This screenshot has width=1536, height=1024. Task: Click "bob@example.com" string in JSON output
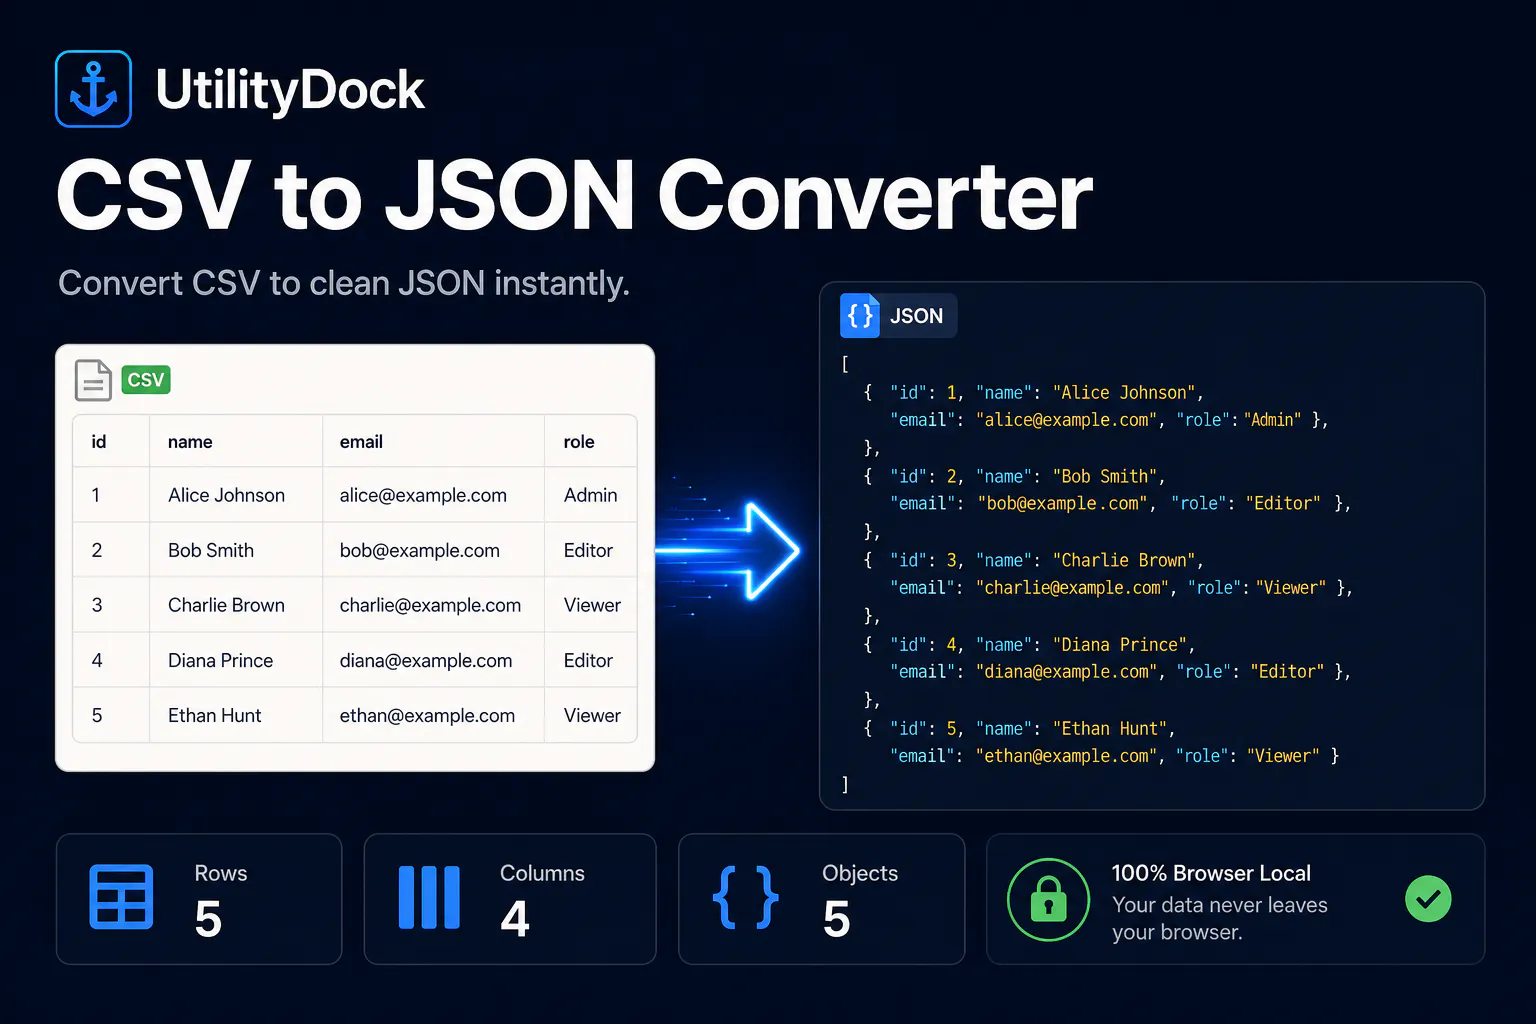[x=1063, y=504]
